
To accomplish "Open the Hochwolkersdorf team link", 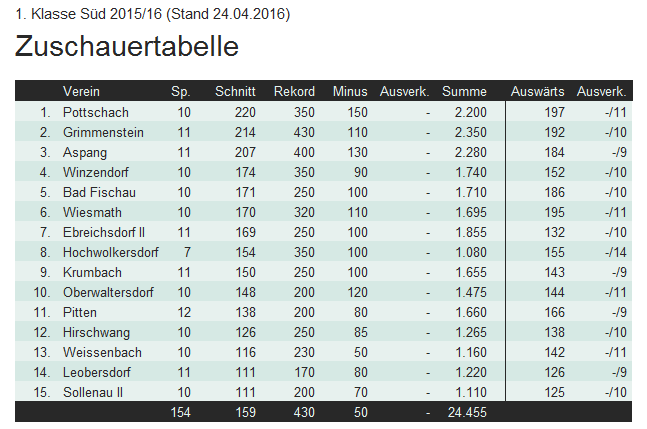I will click(110, 252).
